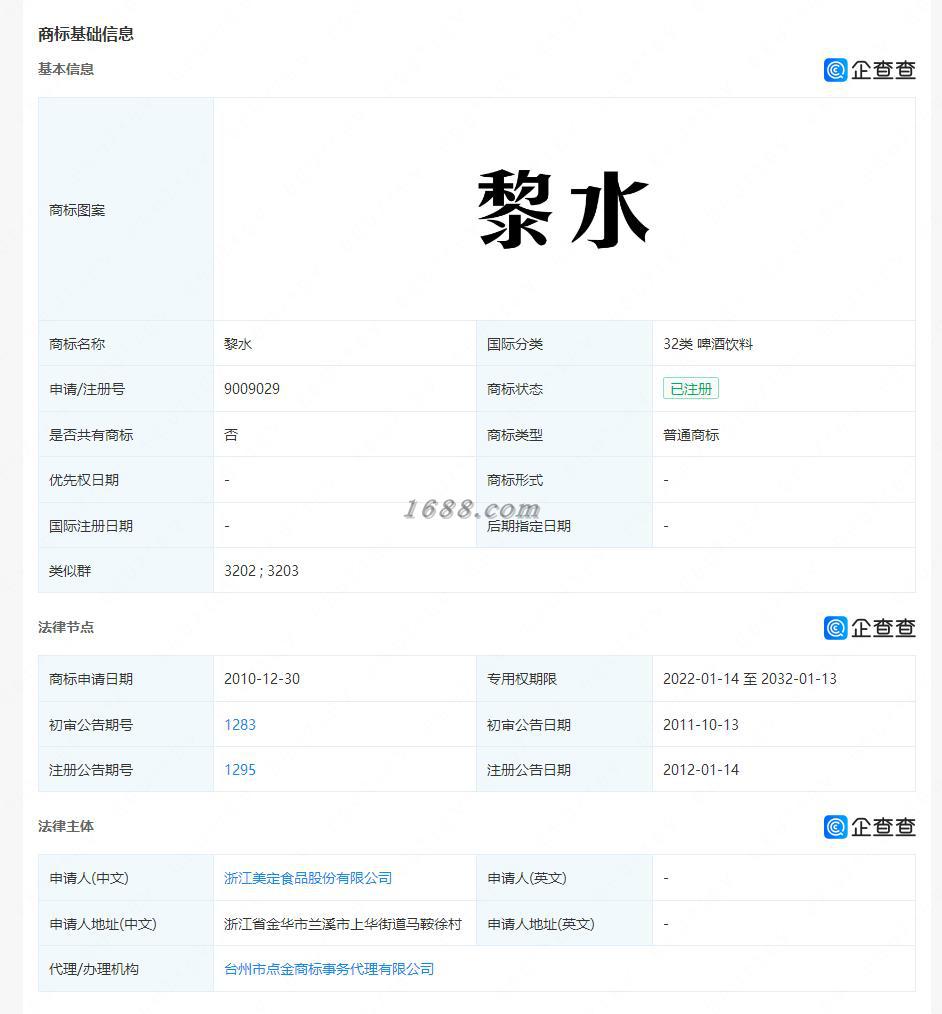Click registration announcement date 2012-01-14
This screenshot has height=1014, width=942.
click(701, 770)
